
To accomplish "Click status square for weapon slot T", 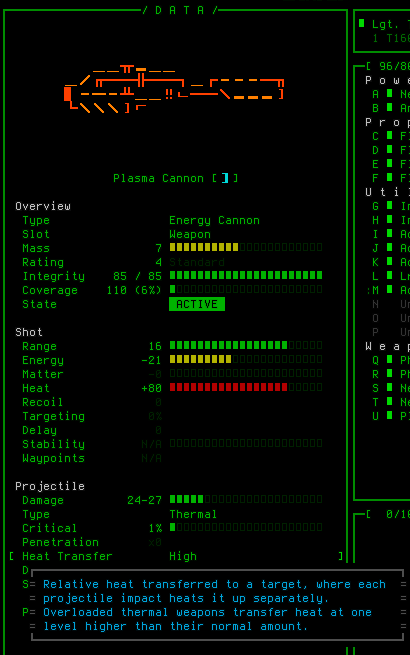I will pyautogui.click(x=390, y=401).
